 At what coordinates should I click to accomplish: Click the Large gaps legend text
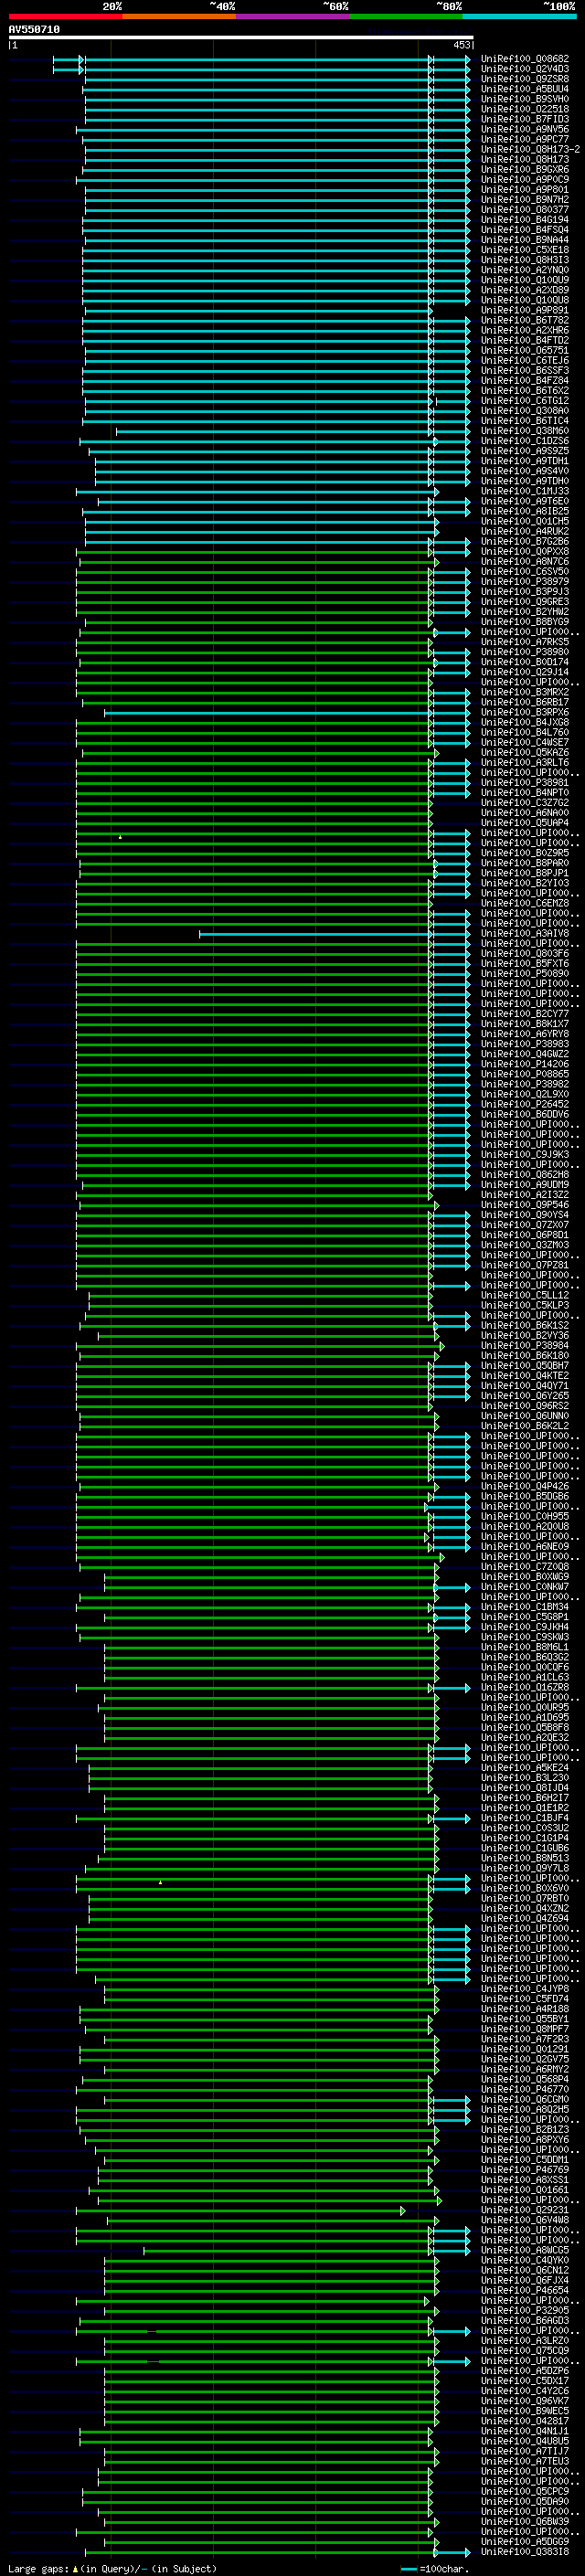click(112, 2568)
